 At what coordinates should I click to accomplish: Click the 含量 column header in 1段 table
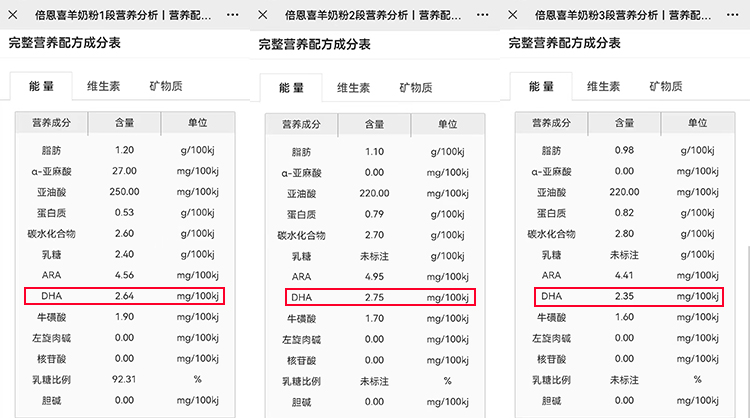click(124, 123)
